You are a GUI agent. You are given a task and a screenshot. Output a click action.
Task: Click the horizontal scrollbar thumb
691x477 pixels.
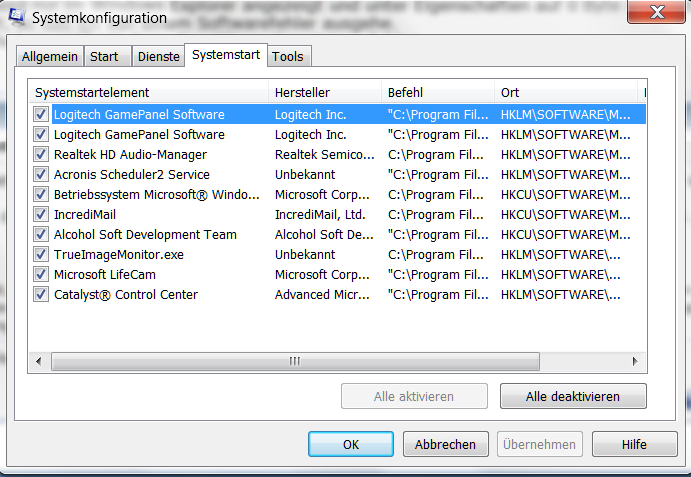pos(295,361)
